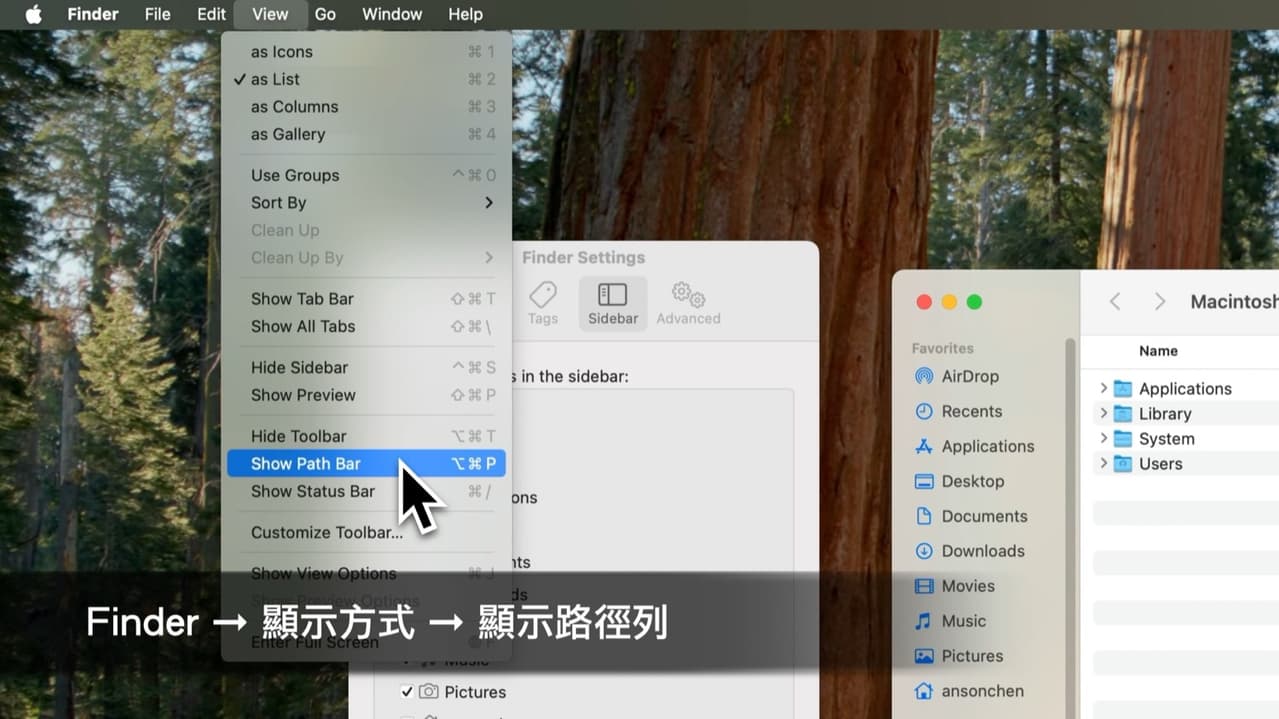The image size is (1279, 719).
Task: Click the Favorites sidebar heading
Action: [943, 349]
